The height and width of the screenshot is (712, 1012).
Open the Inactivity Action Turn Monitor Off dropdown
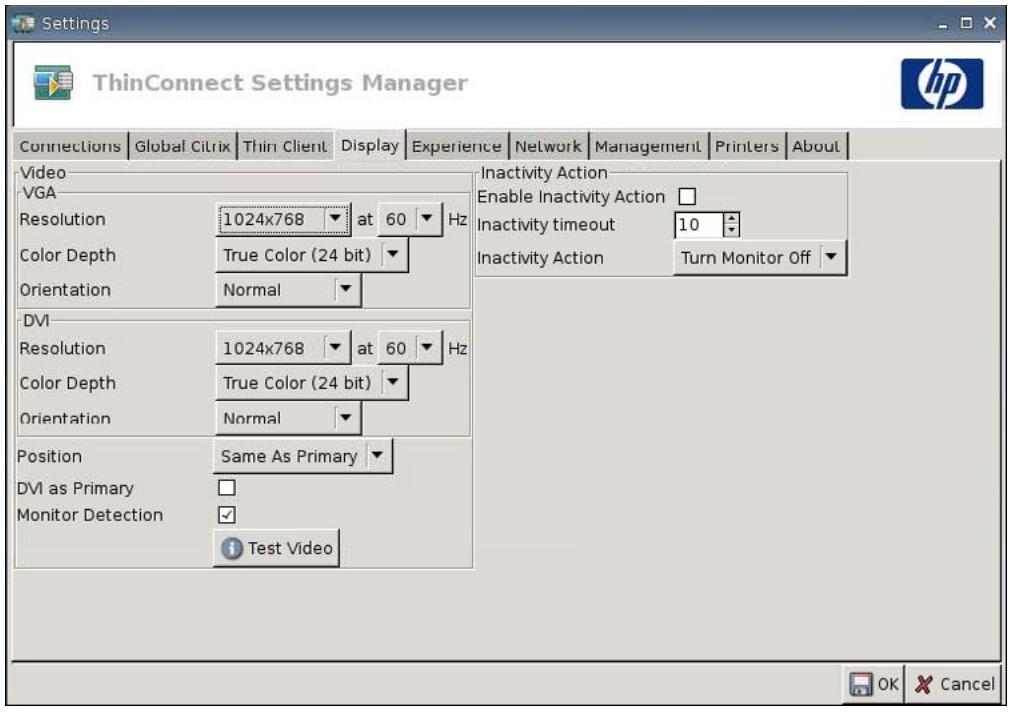pyautogui.click(x=760, y=258)
